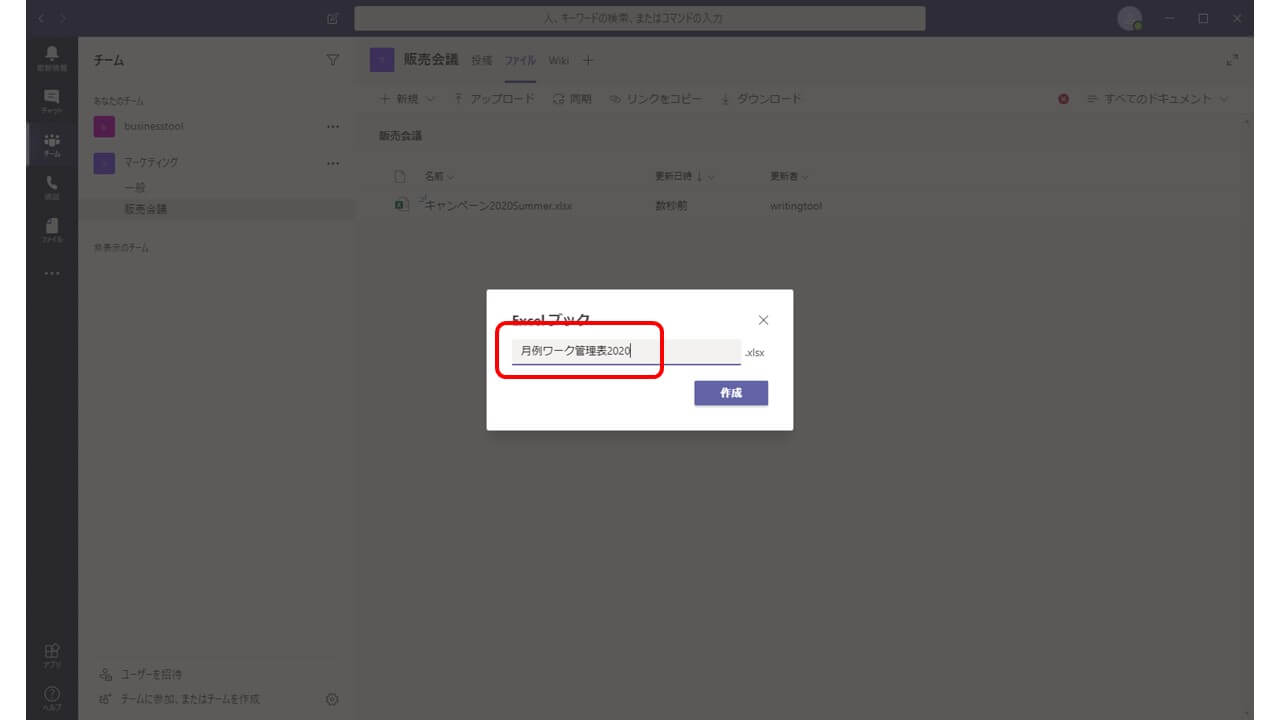Open more options for businesstool team

(333, 127)
